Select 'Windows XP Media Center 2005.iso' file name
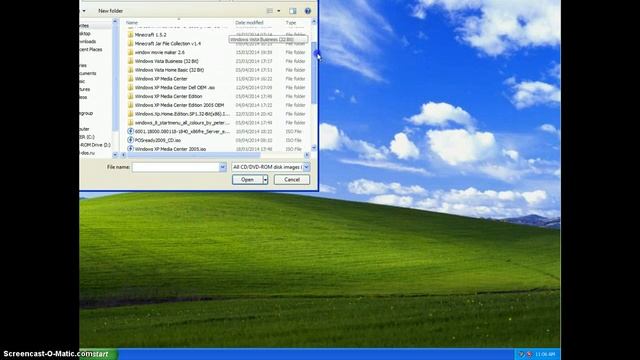The image size is (640, 360). pos(170,149)
